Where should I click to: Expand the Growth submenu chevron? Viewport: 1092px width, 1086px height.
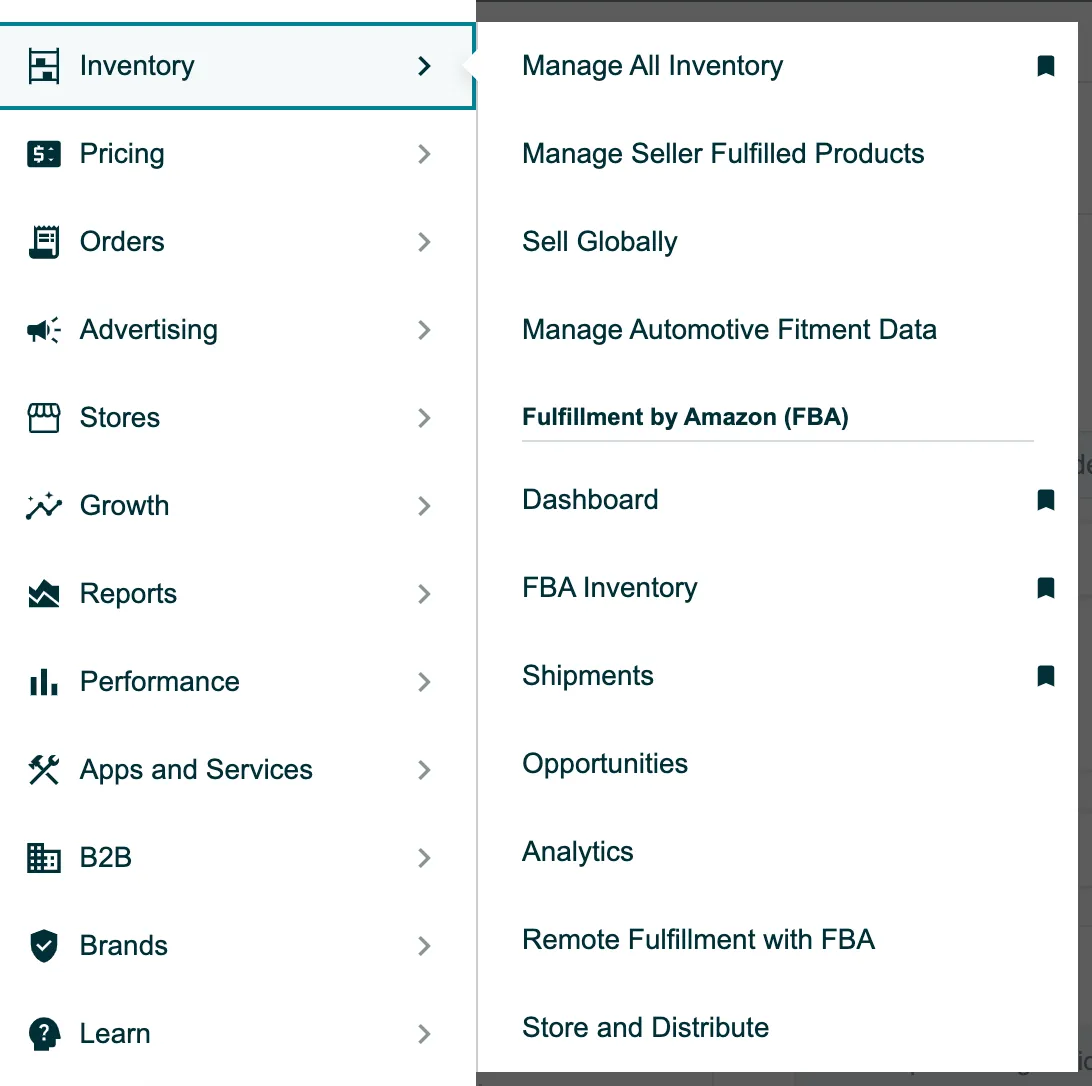point(424,506)
